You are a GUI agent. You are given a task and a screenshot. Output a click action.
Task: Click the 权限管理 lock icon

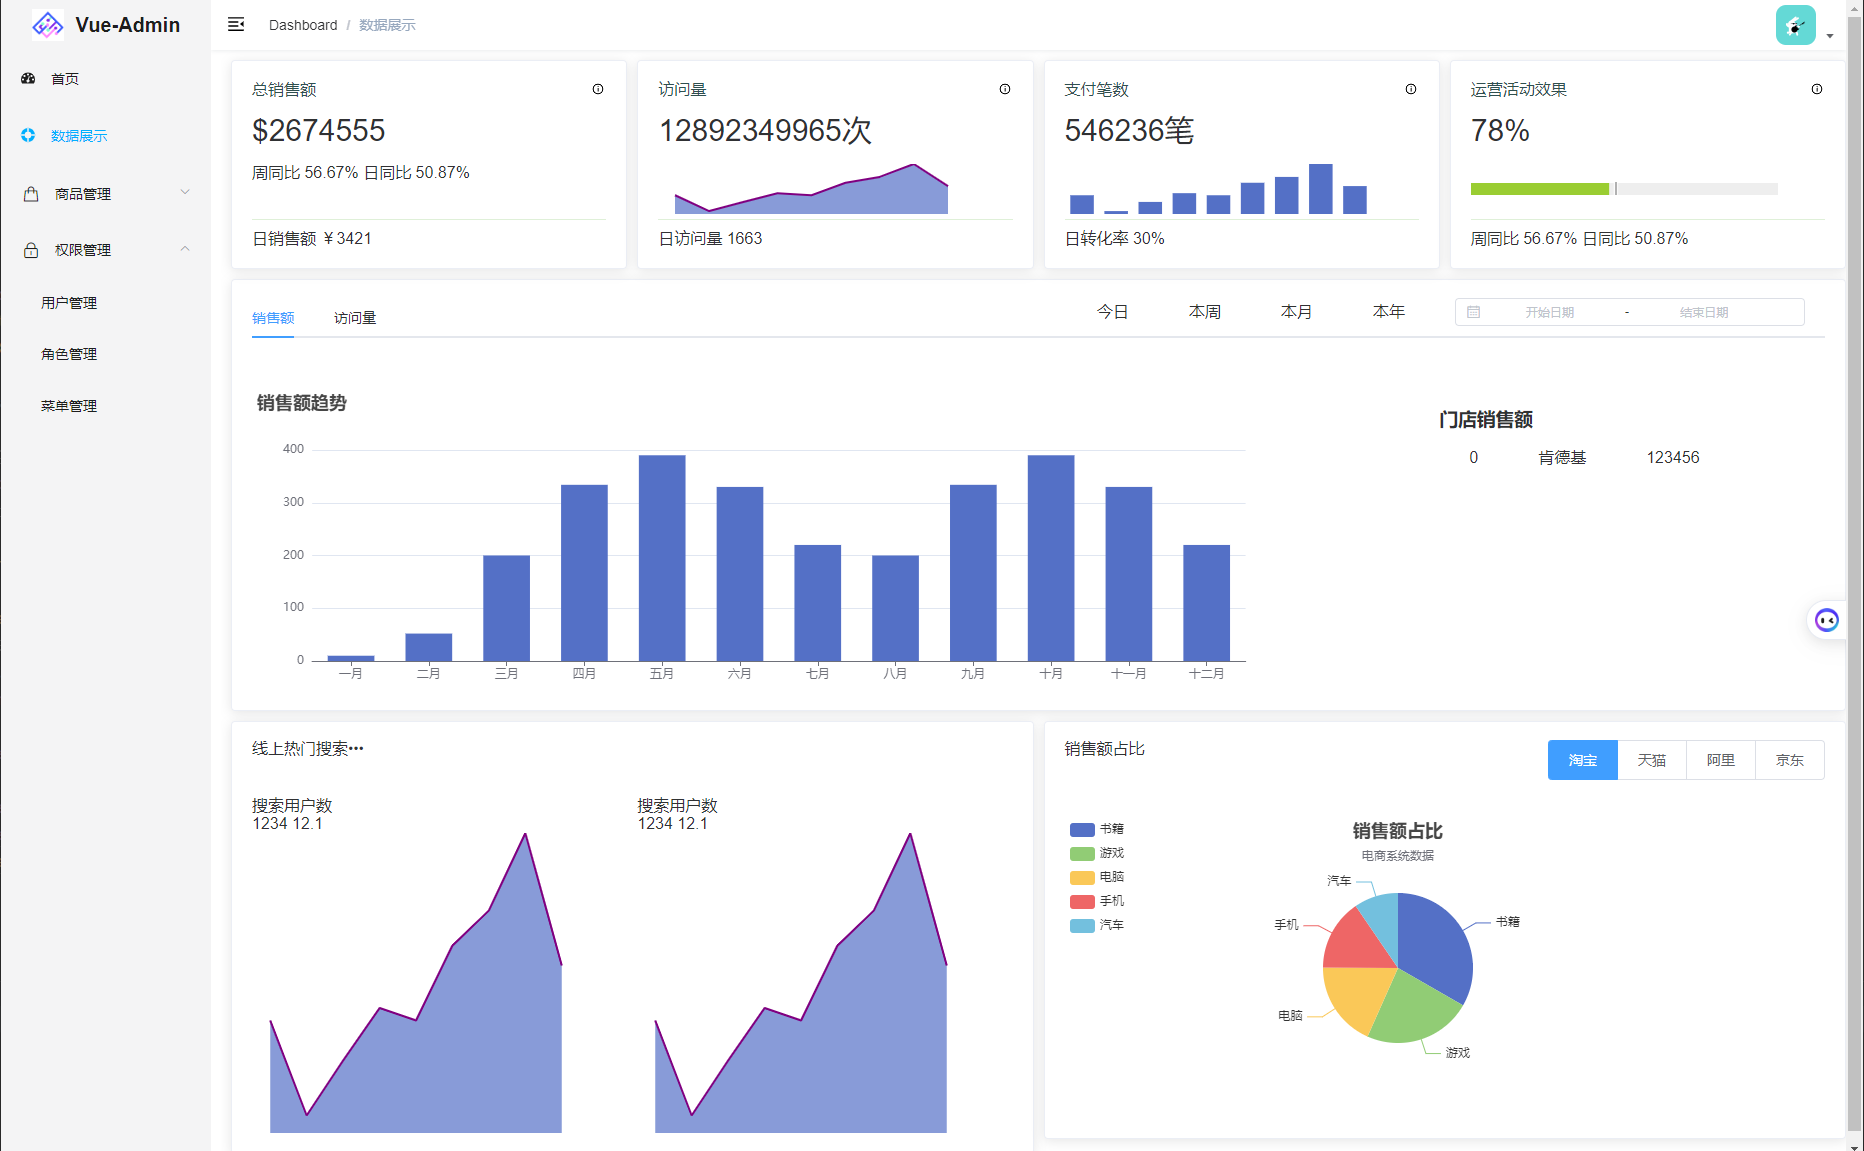[31, 250]
